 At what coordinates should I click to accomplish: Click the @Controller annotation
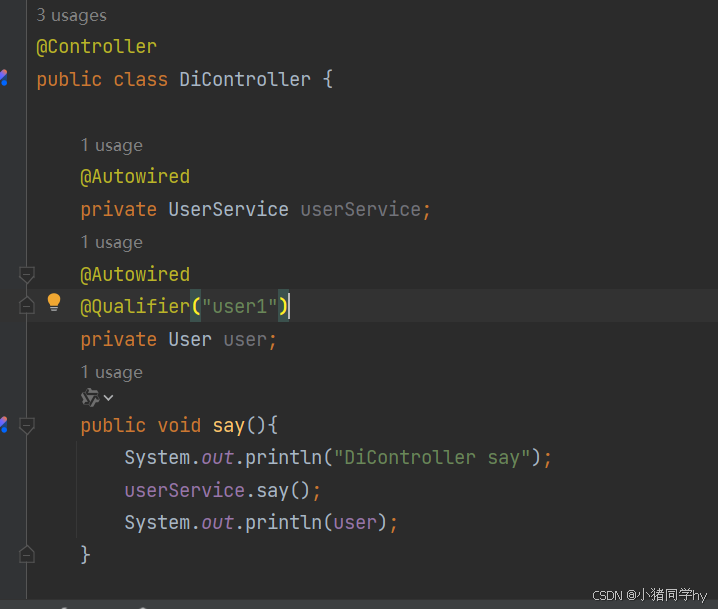97,47
